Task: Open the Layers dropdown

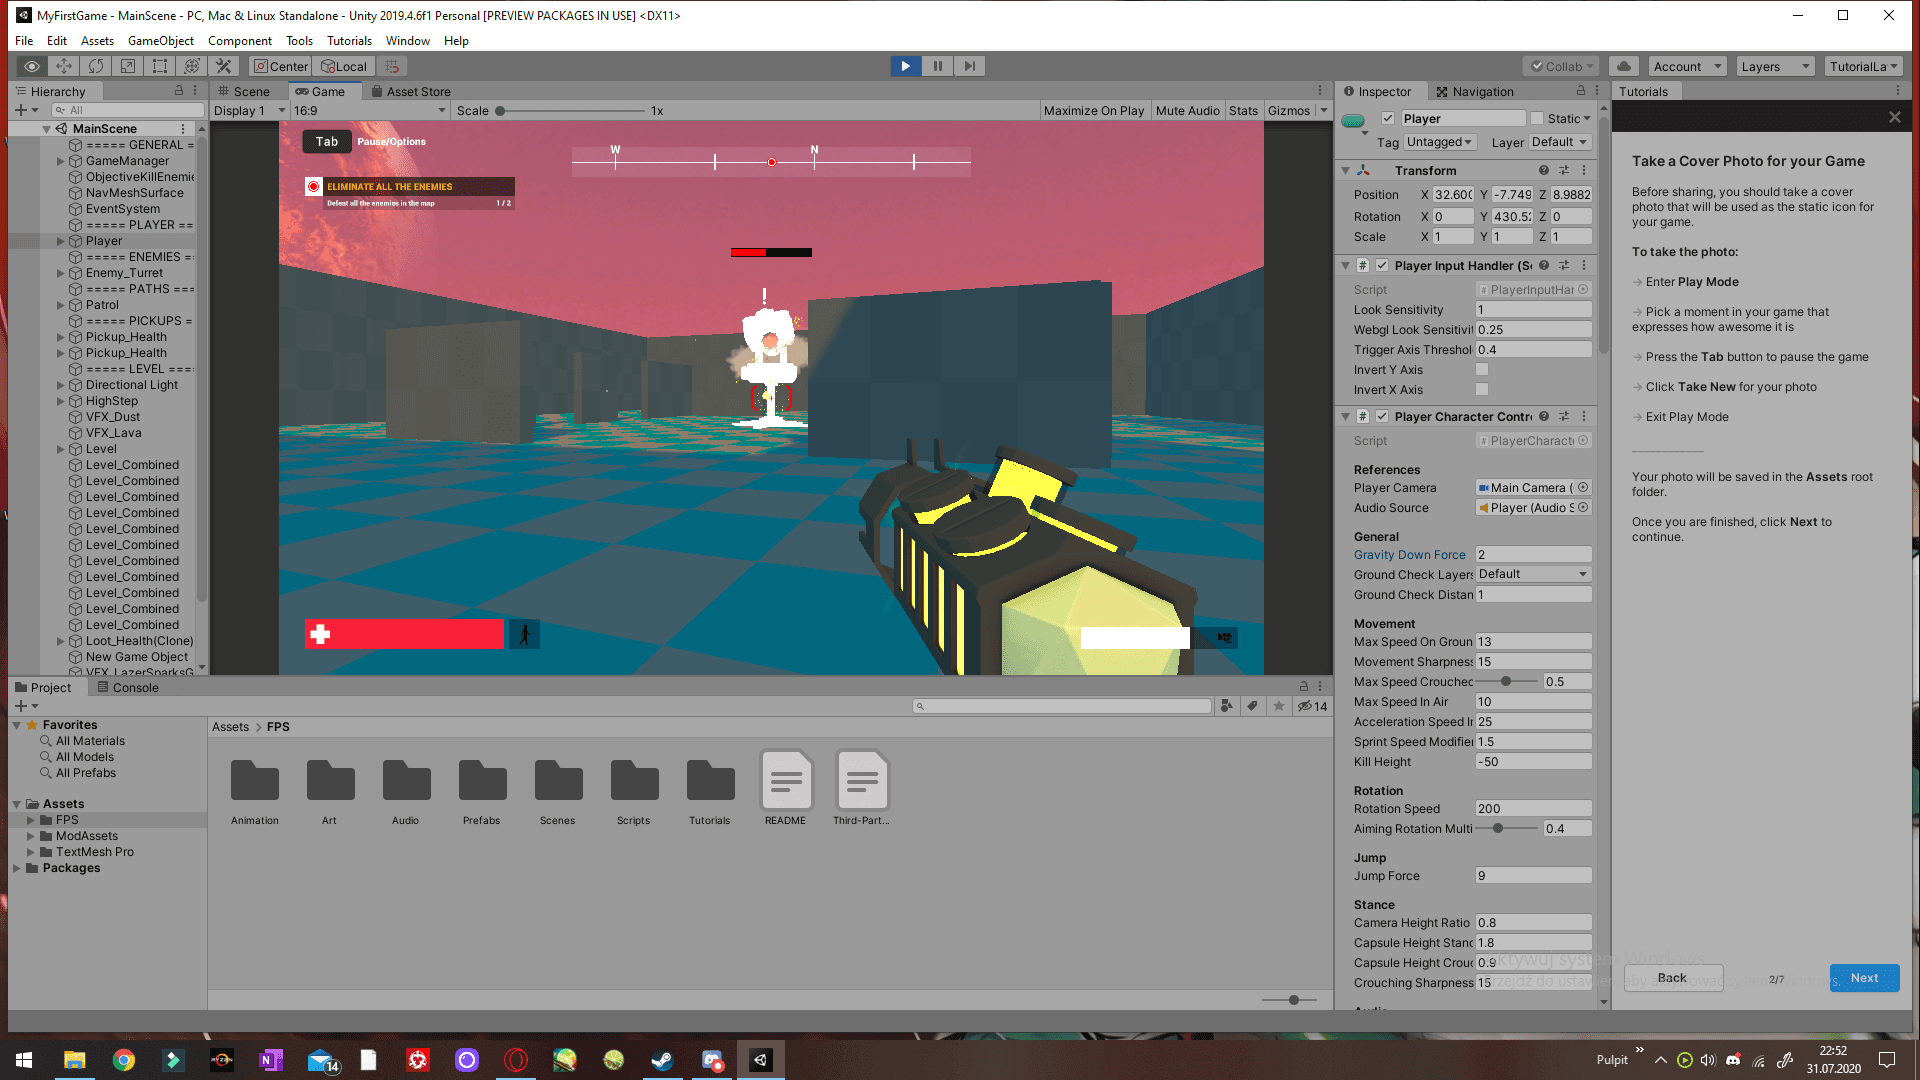Action: [x=1775, y=66]
